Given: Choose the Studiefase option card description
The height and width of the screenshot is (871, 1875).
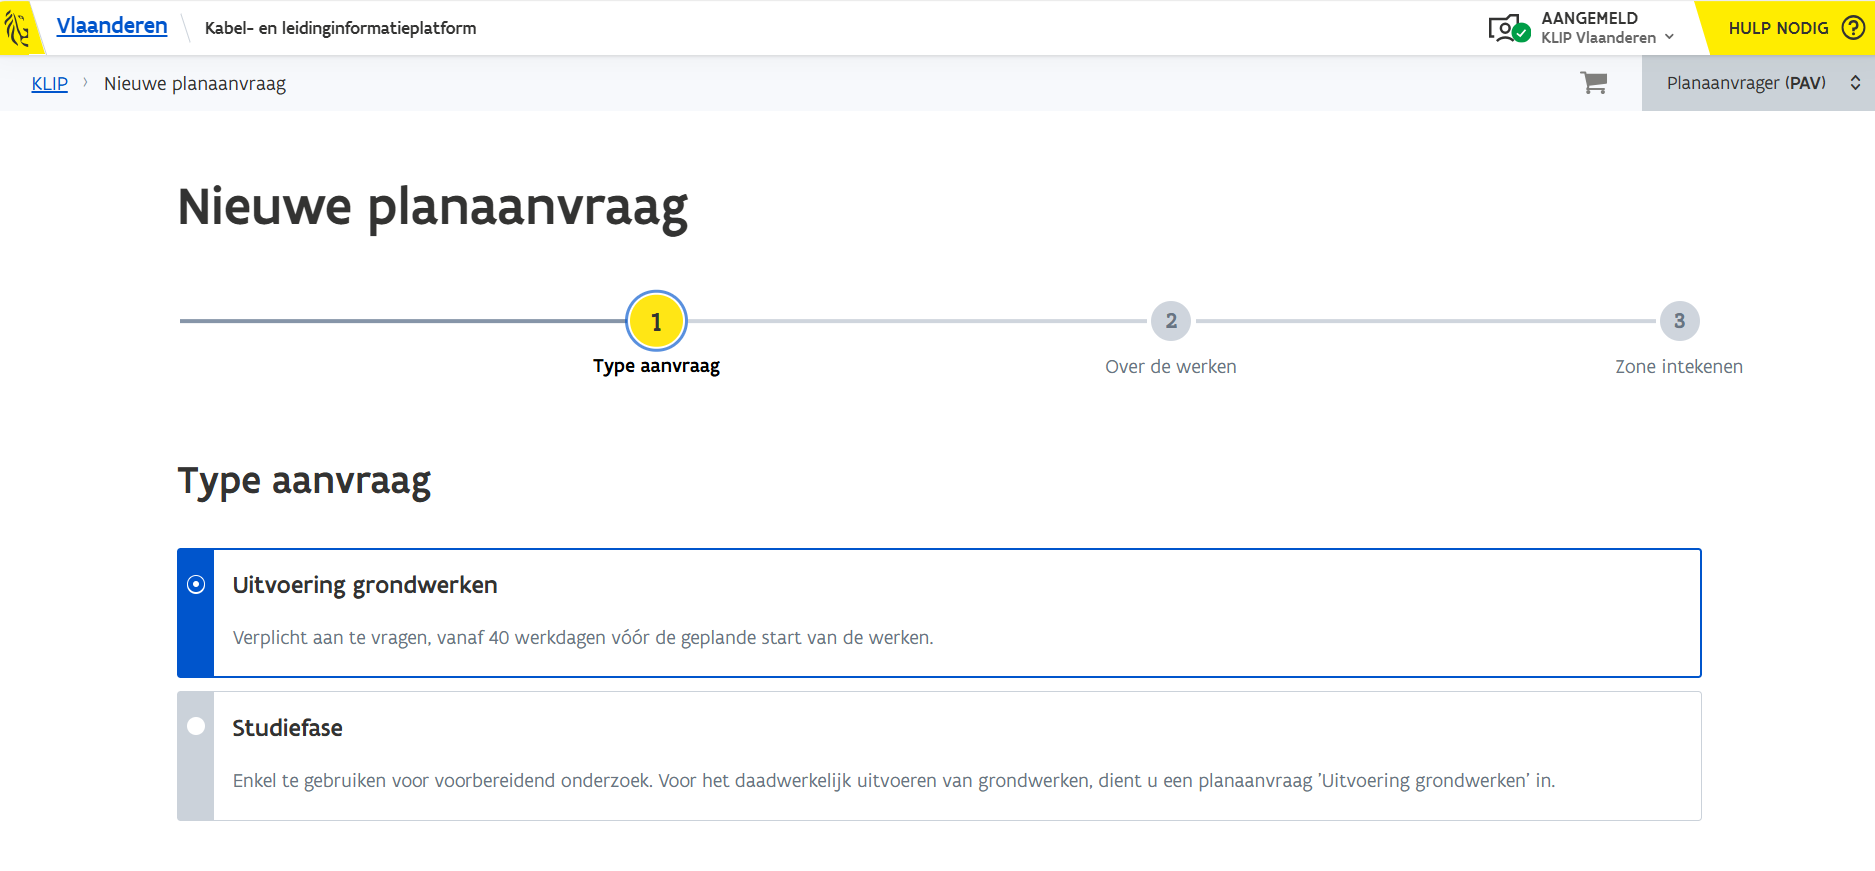Looking at the screenshot, I should pos(893,781).
